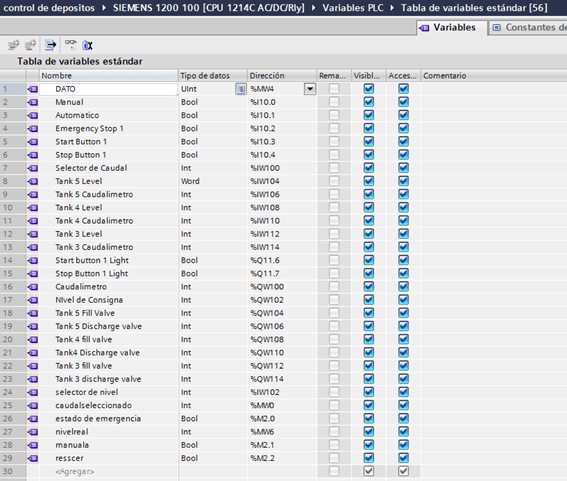Click the Comentario column header
Viewport: 567px width, 481px height.
point(494,76)
